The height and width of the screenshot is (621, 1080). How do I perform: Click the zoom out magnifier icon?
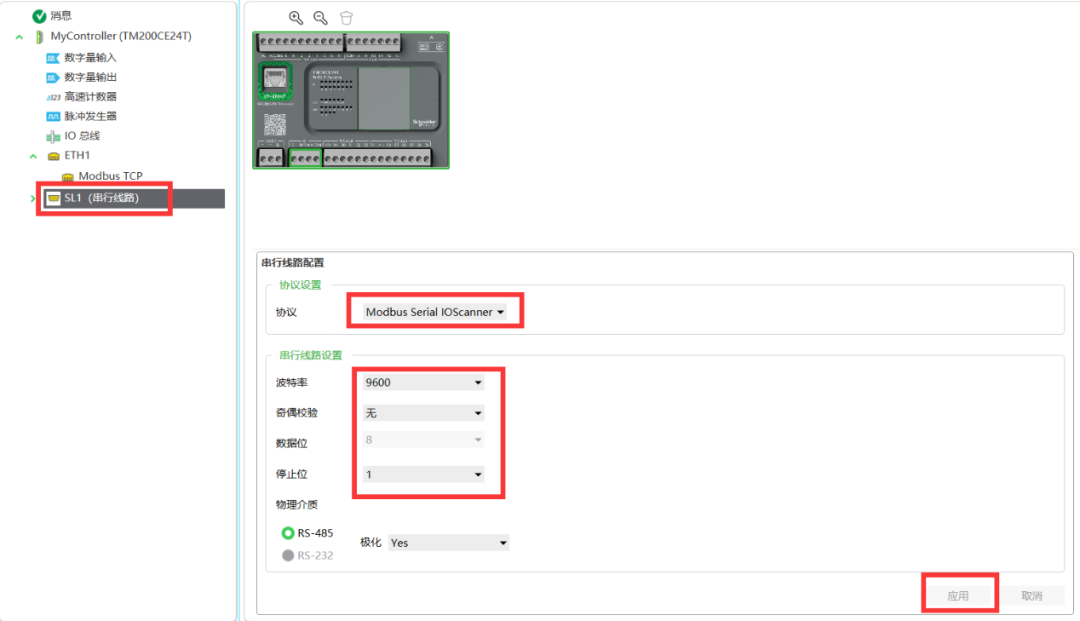pos(320,18)
